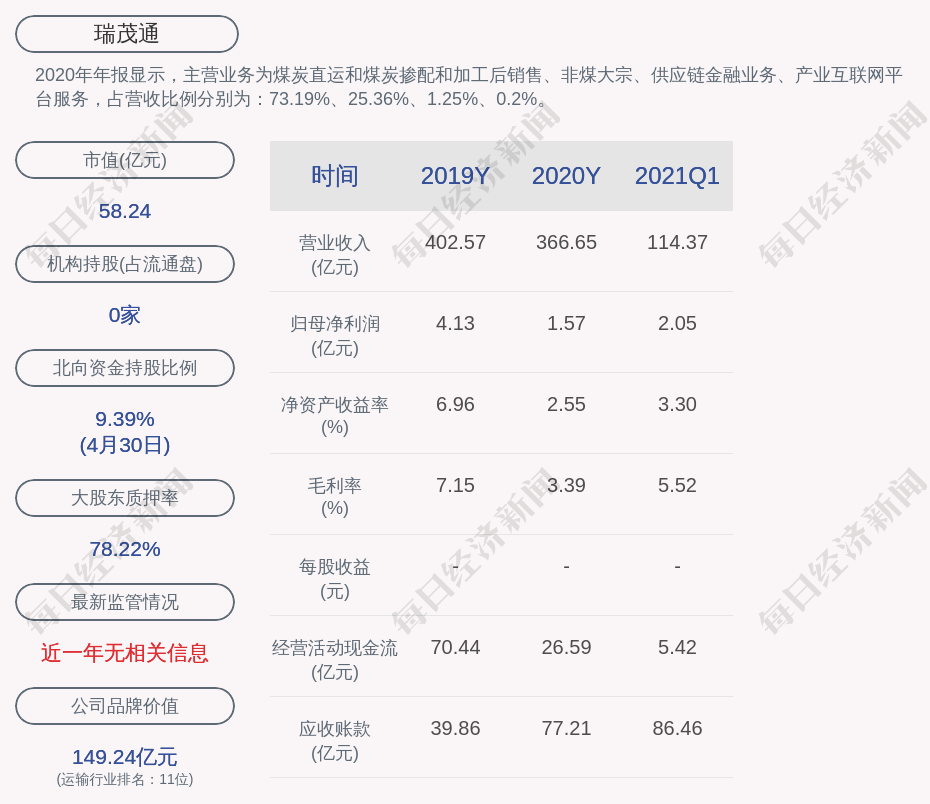Select the 2021Q1 column header

(x=677, y=176)
